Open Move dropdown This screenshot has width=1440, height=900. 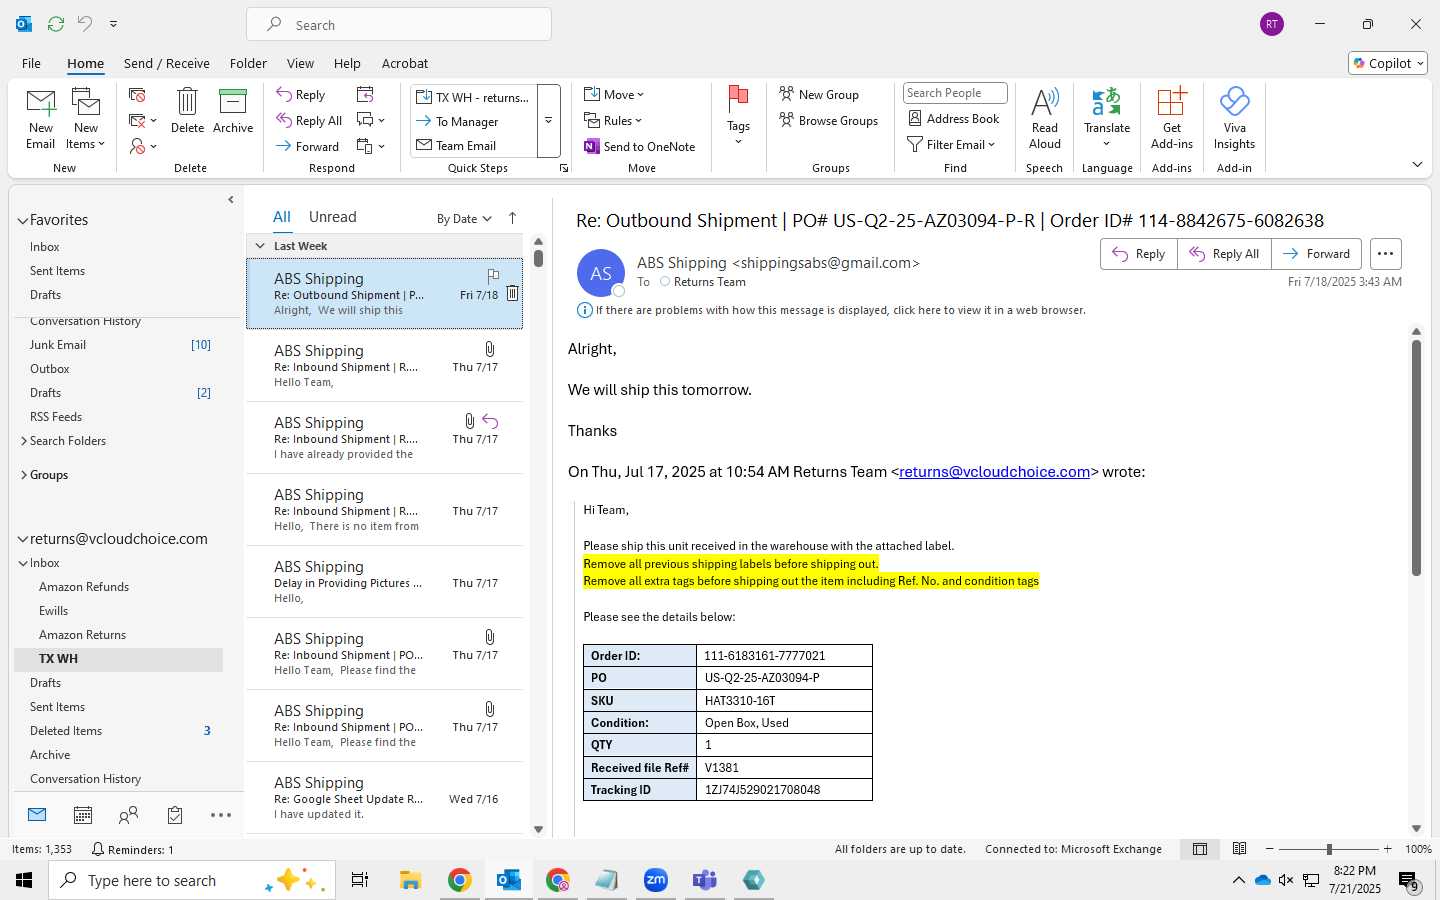pyautogui.click(x=614, y=95)
